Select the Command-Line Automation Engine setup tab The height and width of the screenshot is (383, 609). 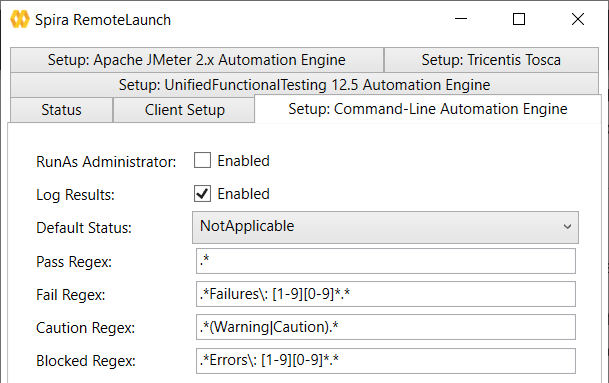click(x=428, y=109)
